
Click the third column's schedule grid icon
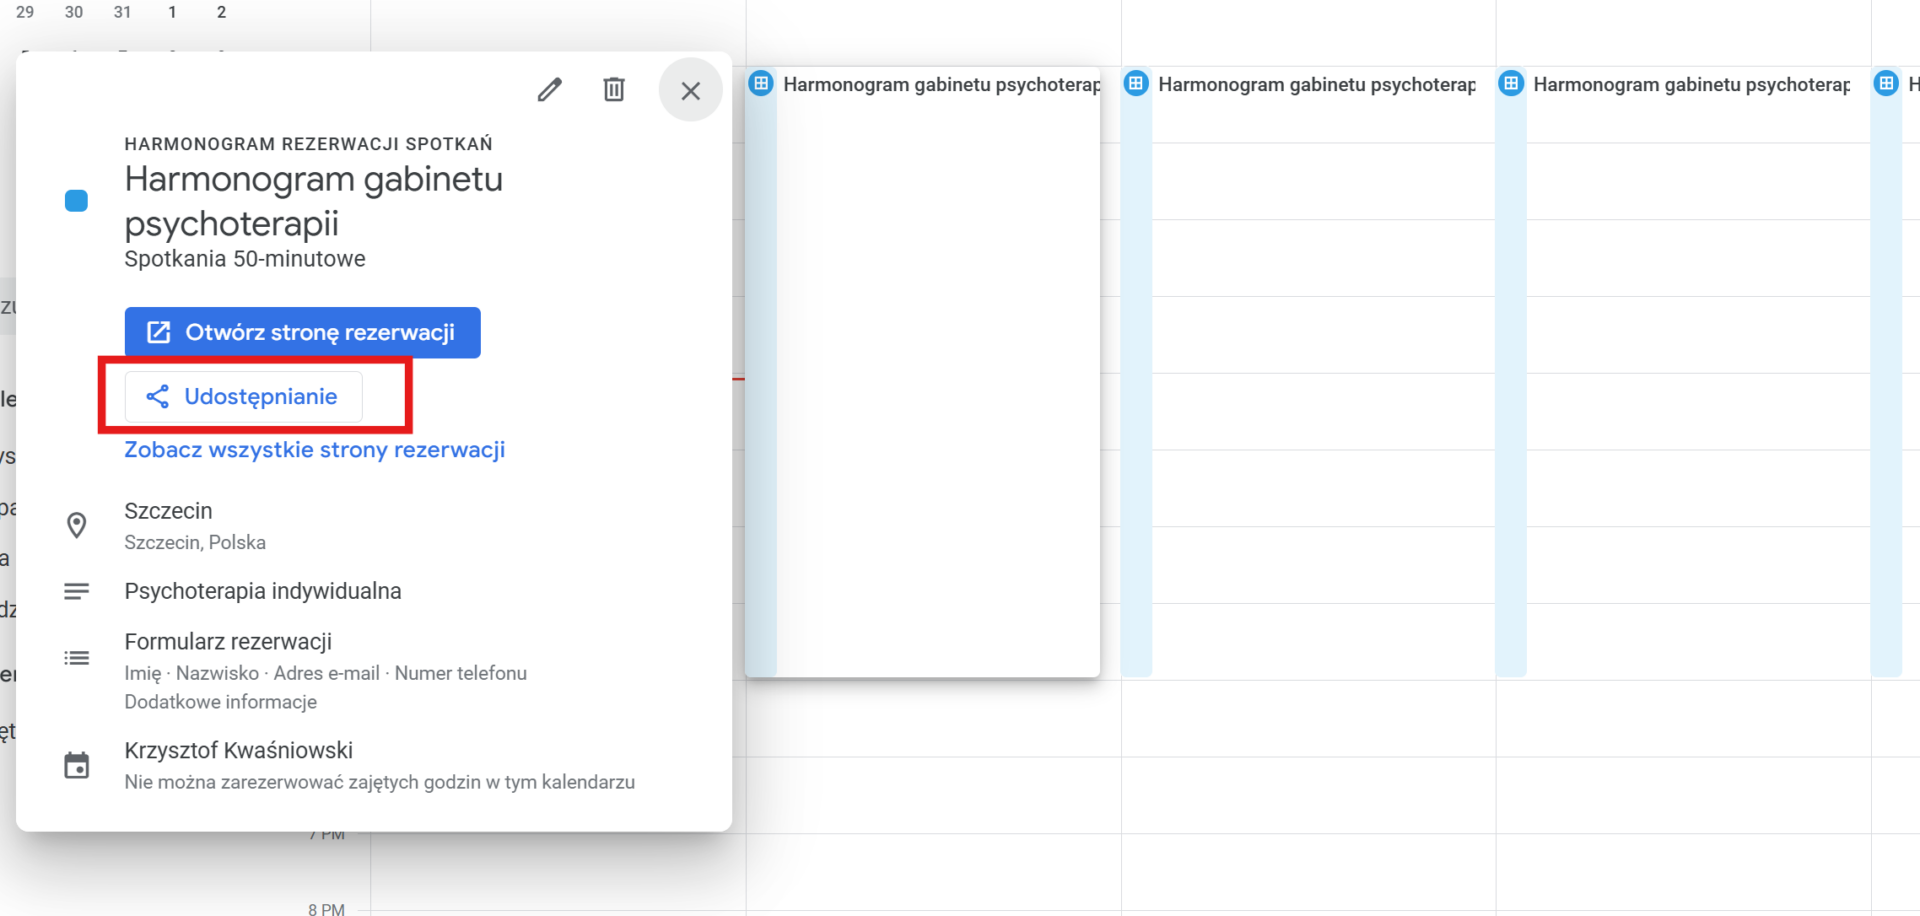1511,83
